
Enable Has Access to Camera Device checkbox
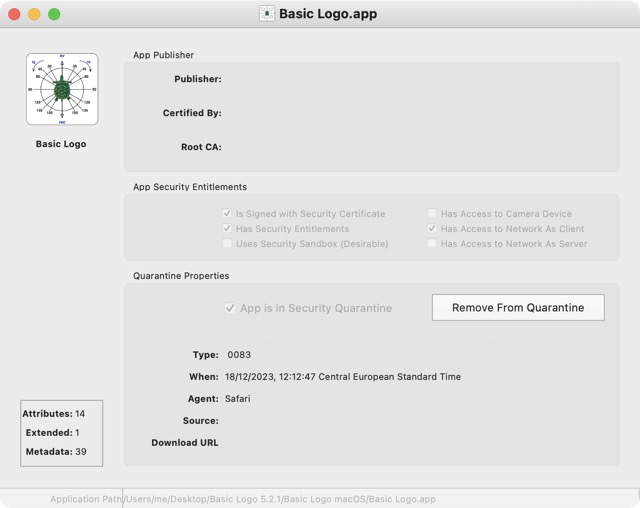(x=432, y=214)
